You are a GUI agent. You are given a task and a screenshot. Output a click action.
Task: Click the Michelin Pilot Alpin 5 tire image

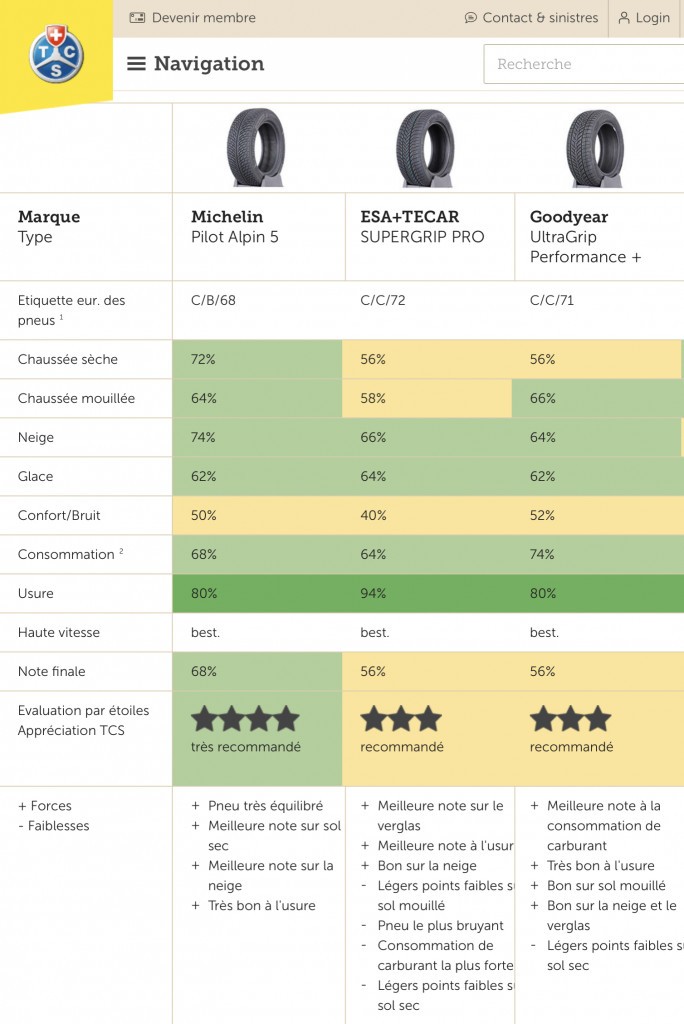(256, 148)
